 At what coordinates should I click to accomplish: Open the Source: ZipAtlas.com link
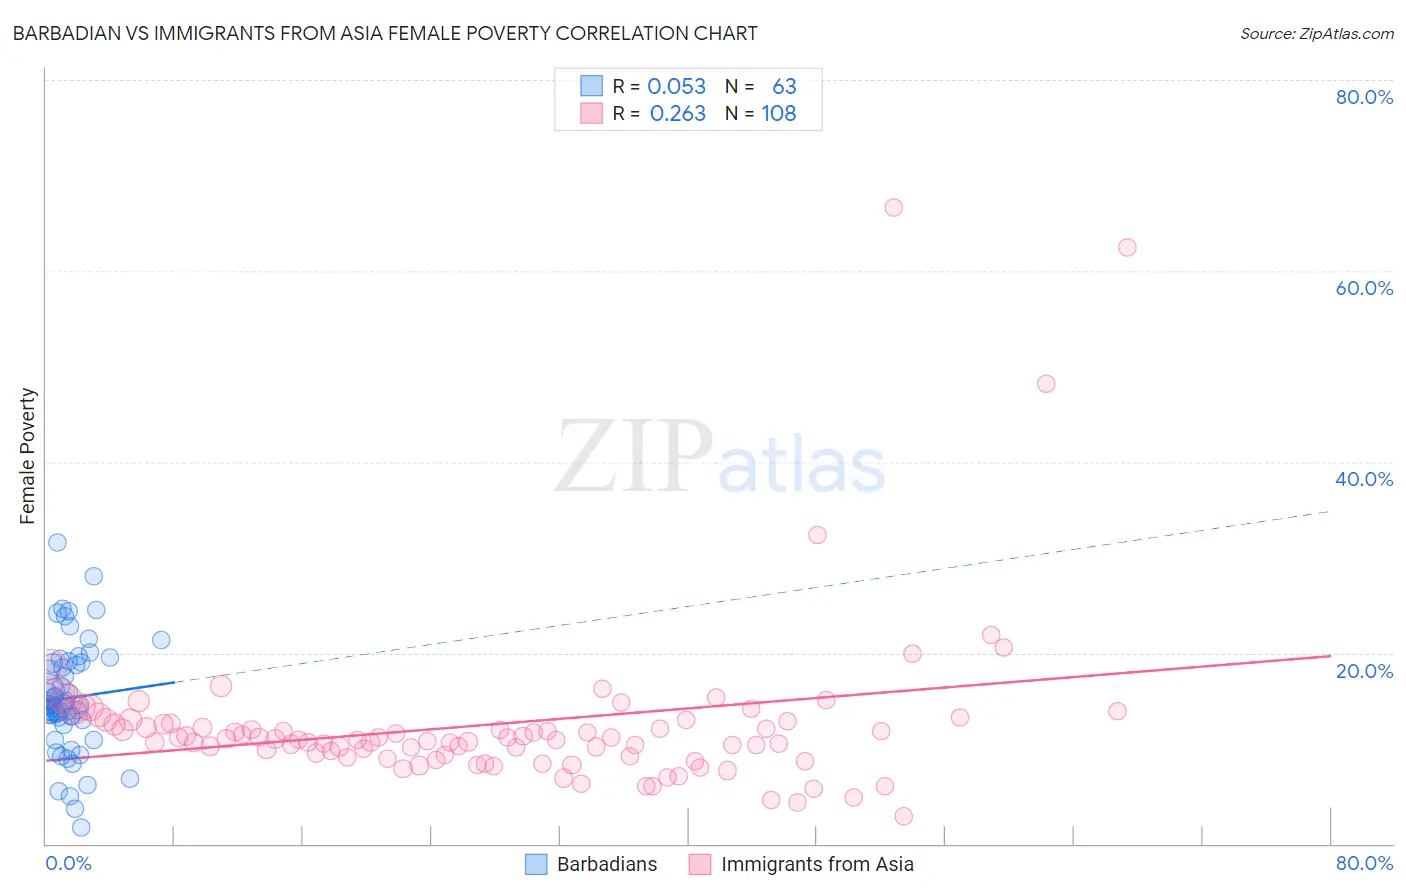coord(1317,33)
